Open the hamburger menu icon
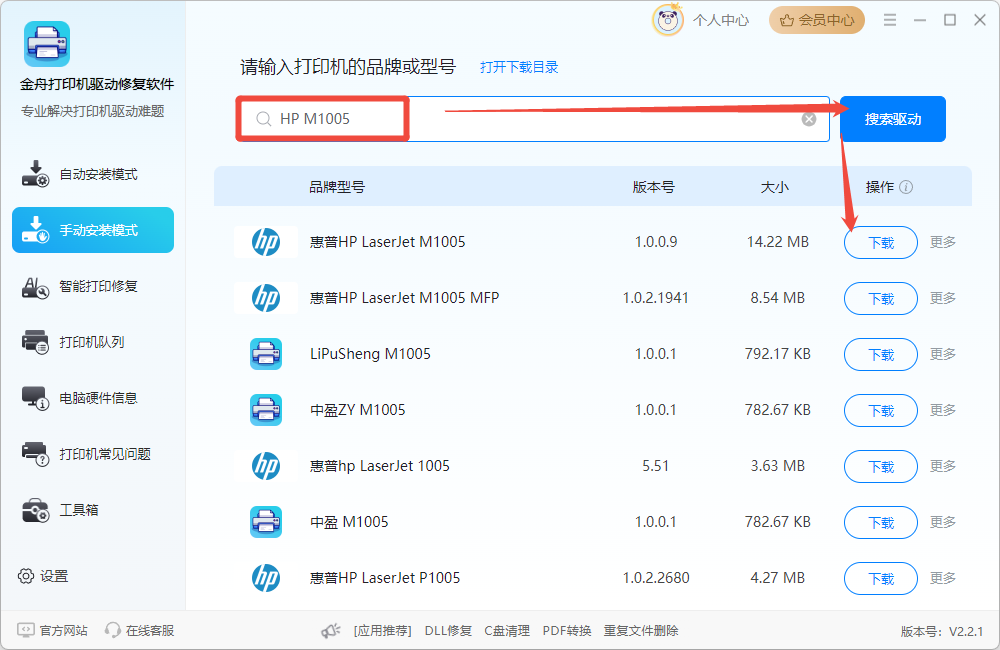 [x=890, y=20]
